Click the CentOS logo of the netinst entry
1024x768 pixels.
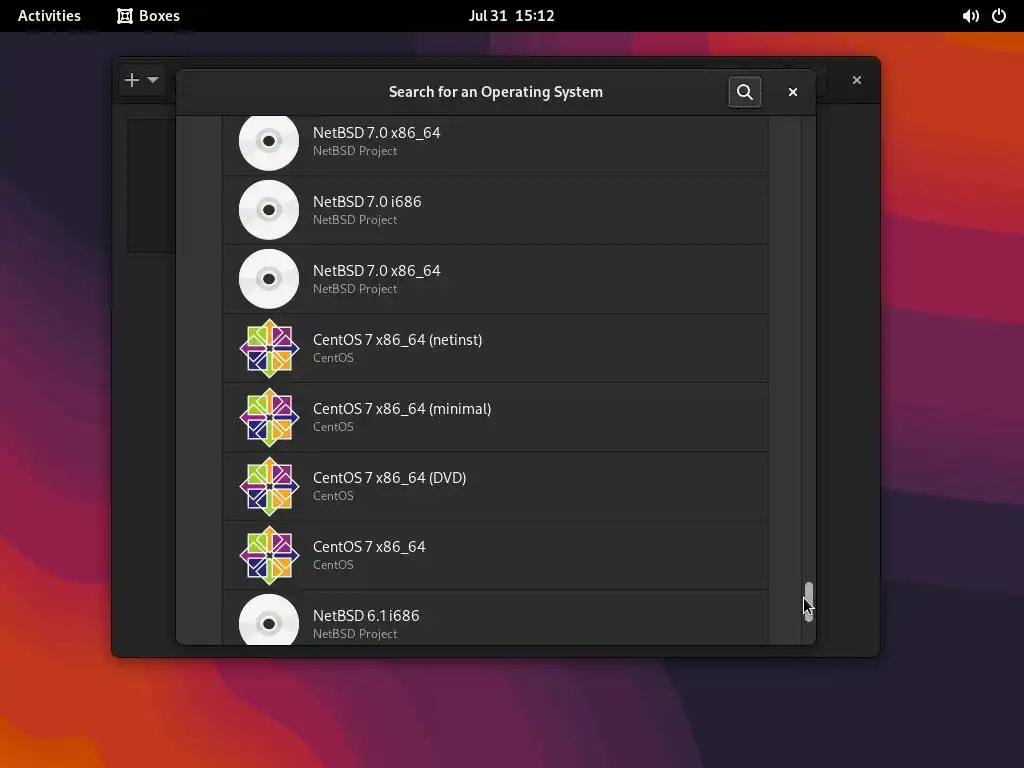click(269, 348)
